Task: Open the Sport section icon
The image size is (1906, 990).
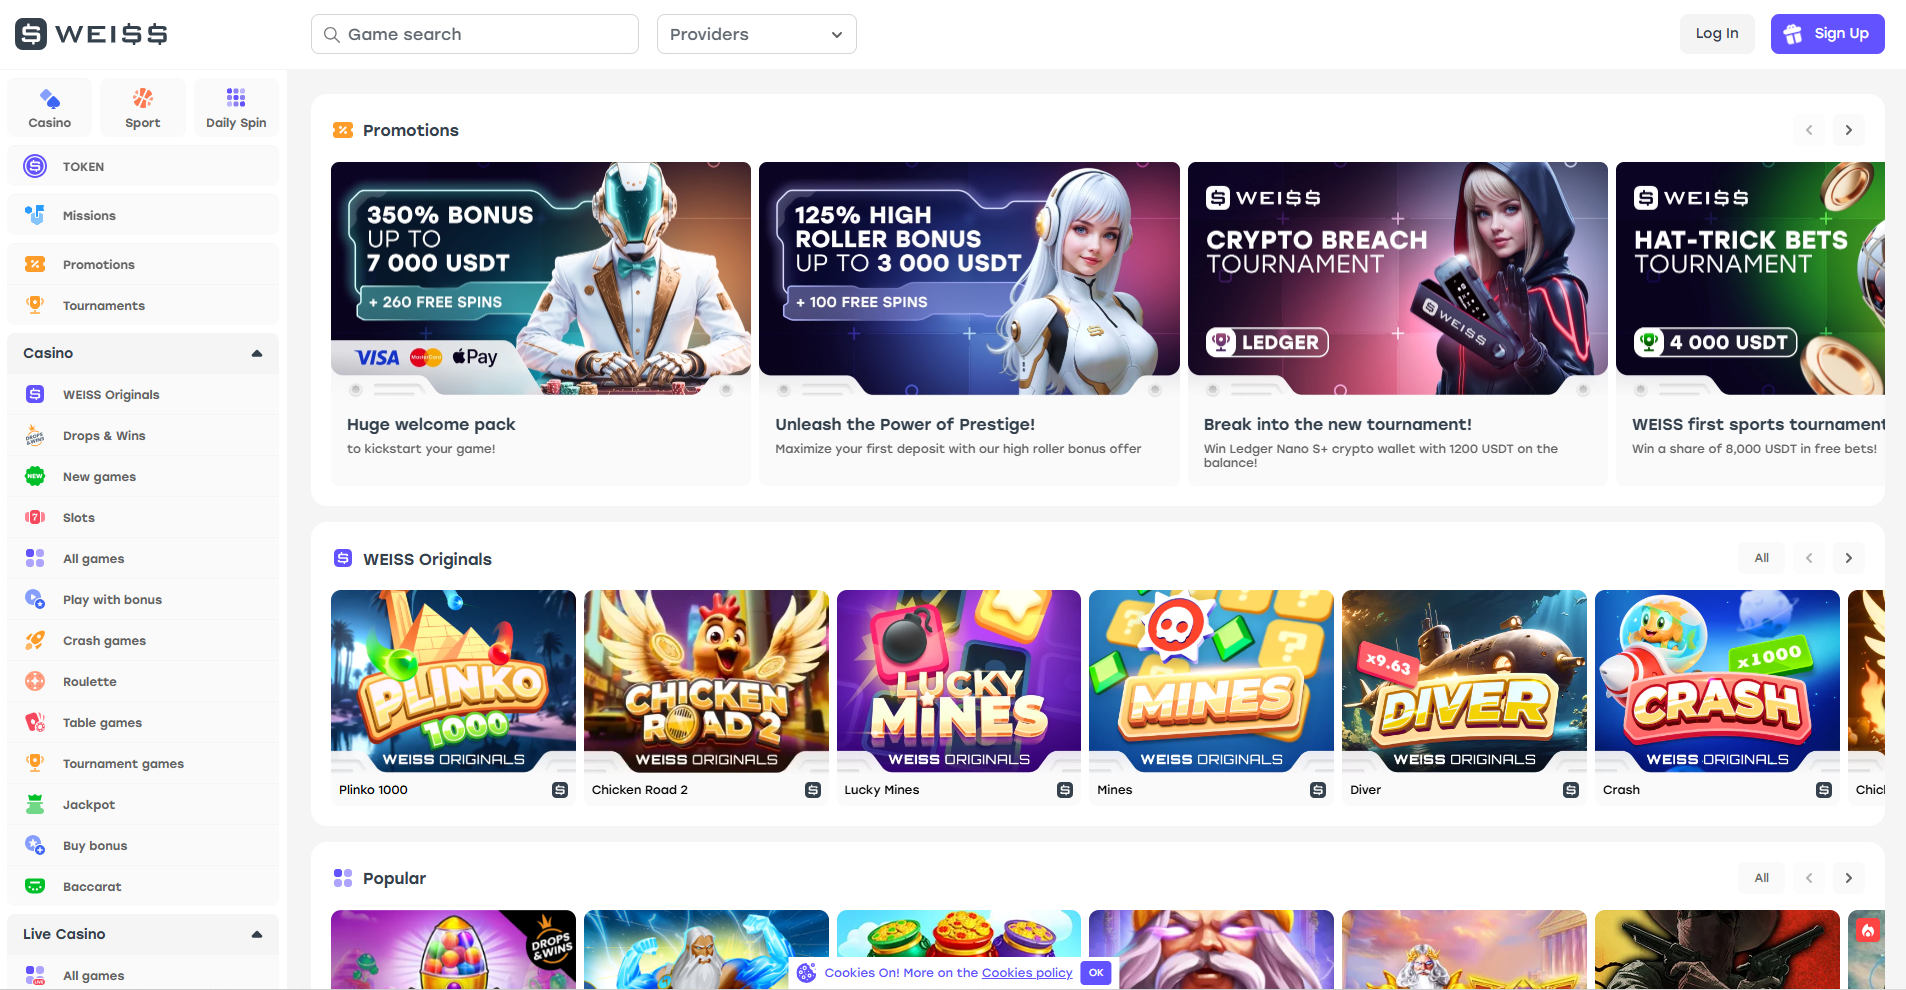Action: coord(142,99)
